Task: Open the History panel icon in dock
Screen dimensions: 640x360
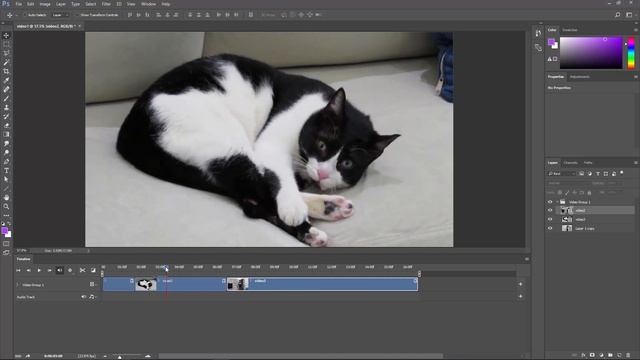Action: tap(538, 33)
